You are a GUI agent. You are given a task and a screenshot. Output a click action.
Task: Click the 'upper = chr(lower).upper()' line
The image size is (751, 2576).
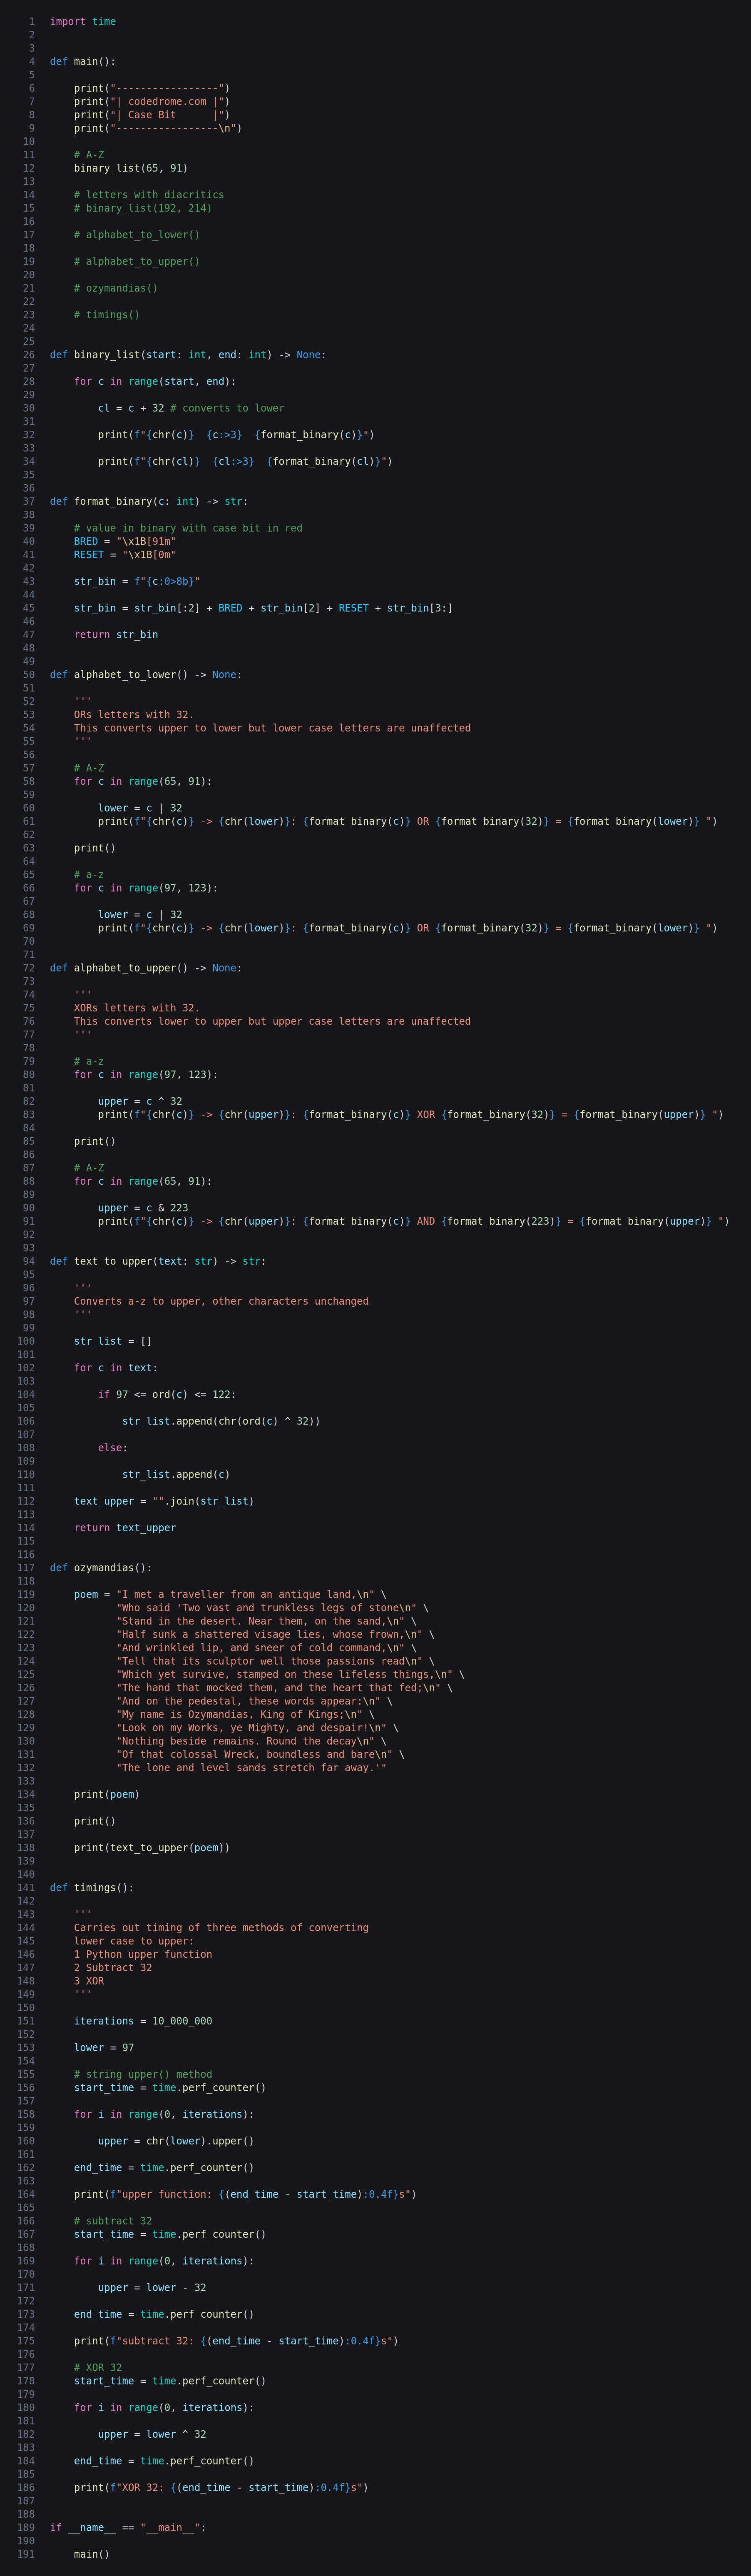[176, 2141]
